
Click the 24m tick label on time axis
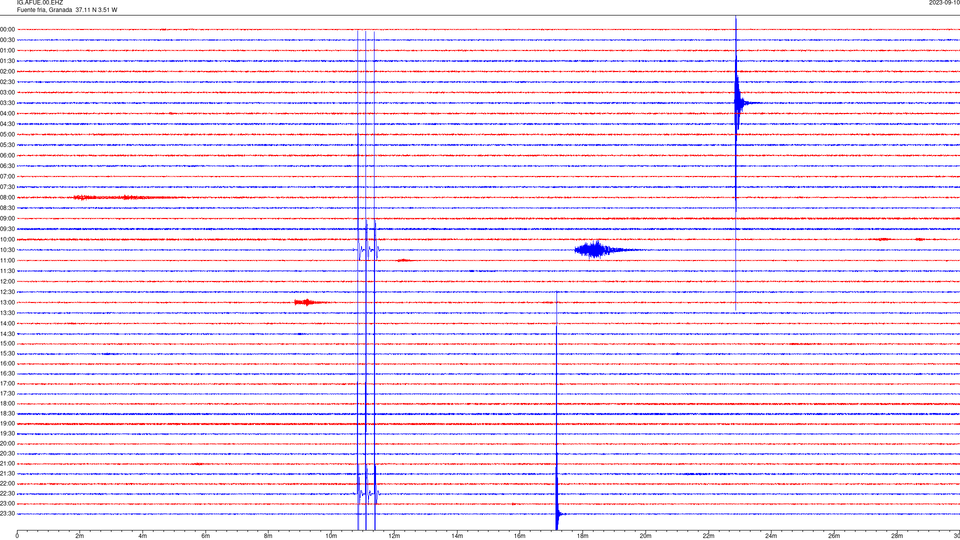tap(771, 536)
